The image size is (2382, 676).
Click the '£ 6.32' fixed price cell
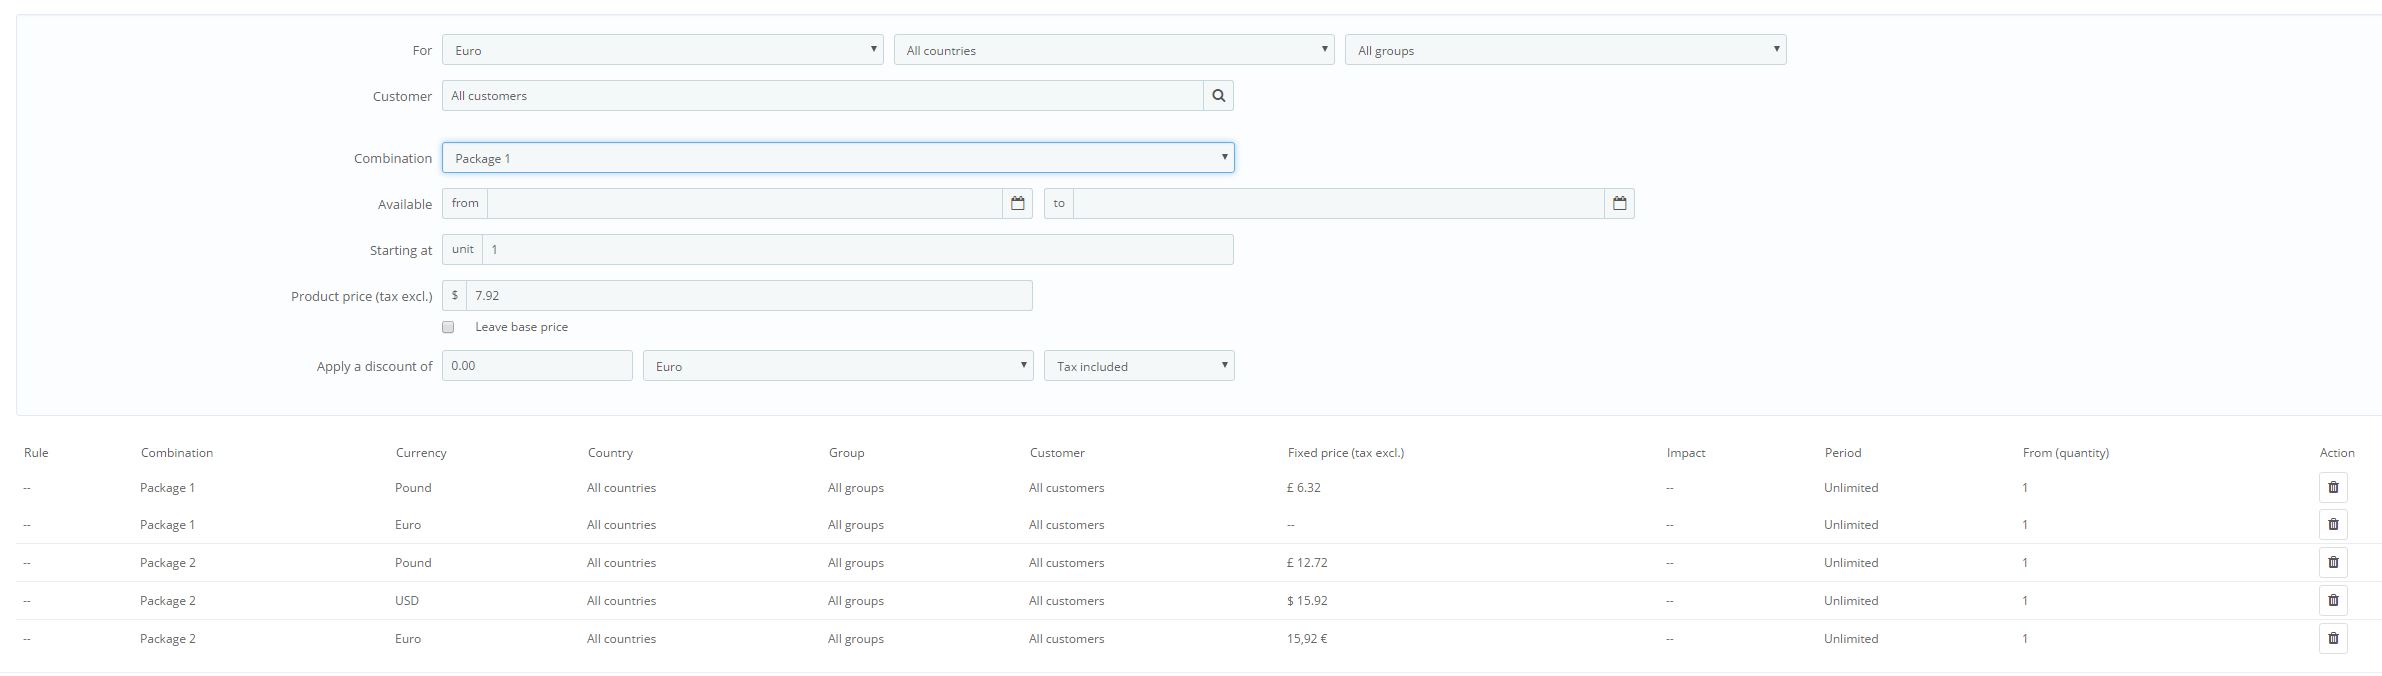click(x=1304, y=488)
